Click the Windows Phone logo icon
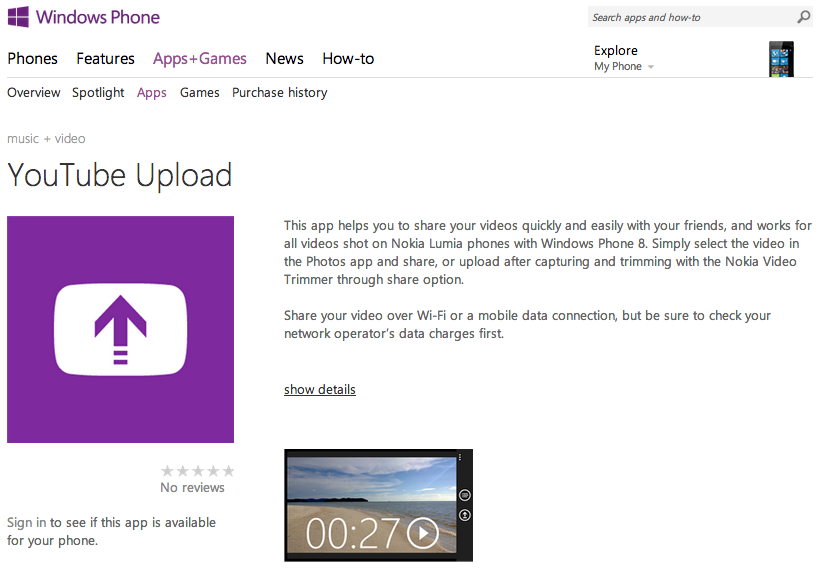Viewport: 823px width, 568px height. 18,17
